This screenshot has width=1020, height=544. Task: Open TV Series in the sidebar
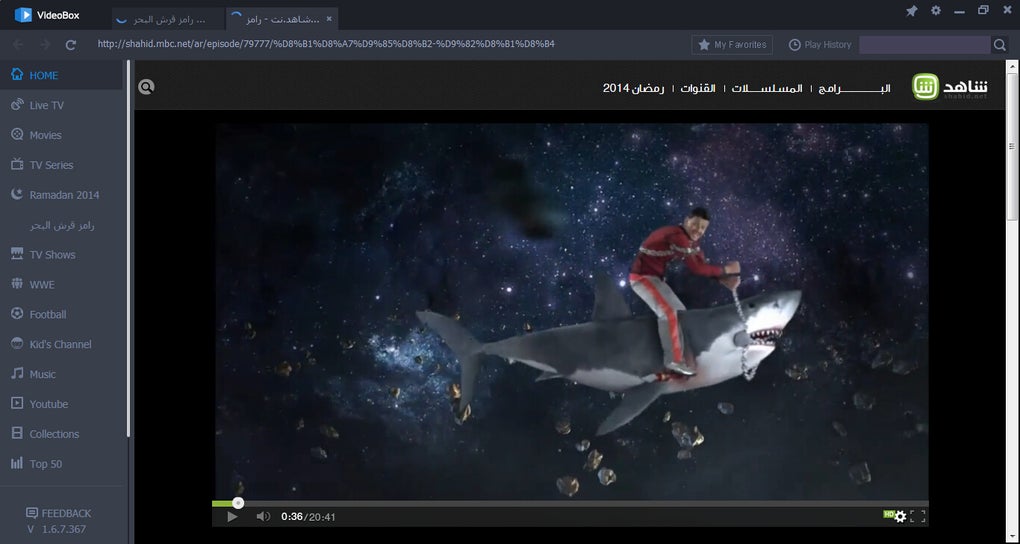click(61, 165)
